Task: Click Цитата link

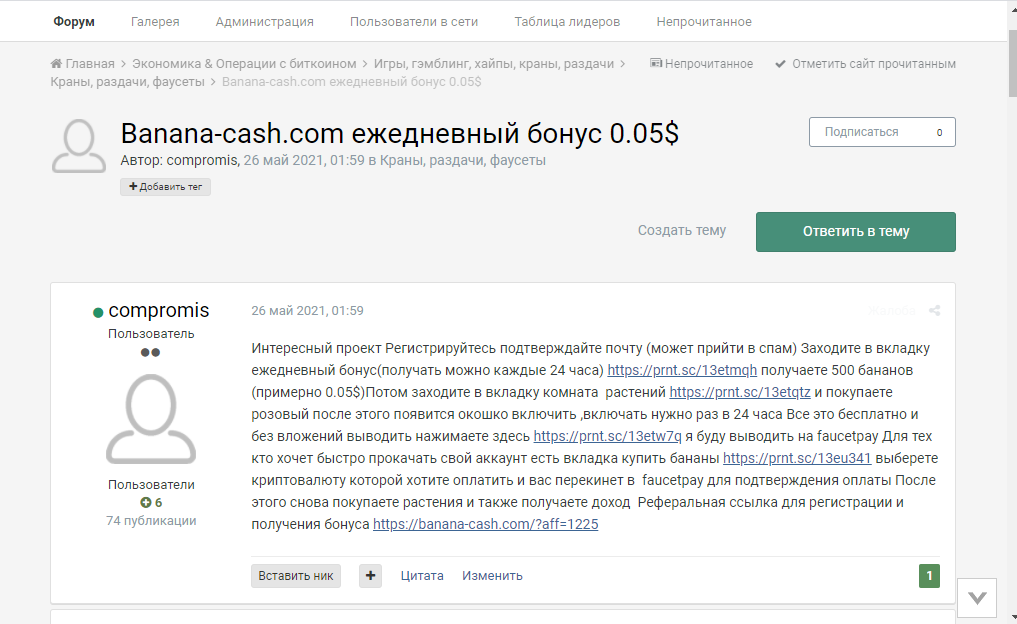Action: 422,576
